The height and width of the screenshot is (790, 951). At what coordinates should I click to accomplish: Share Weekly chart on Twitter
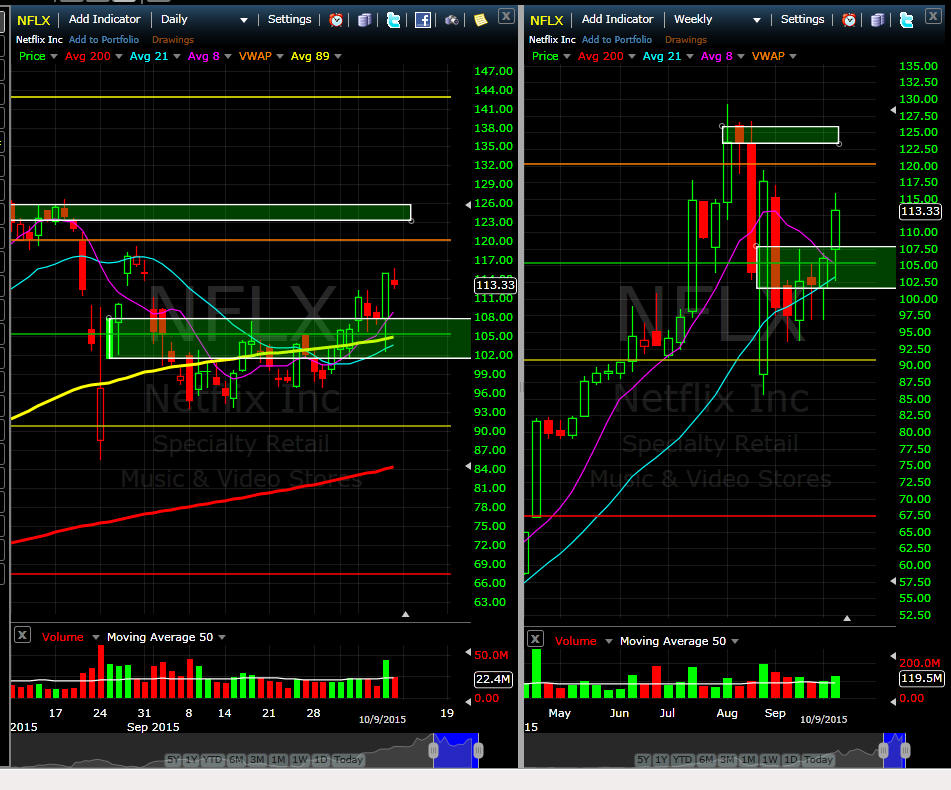(906, 20)
